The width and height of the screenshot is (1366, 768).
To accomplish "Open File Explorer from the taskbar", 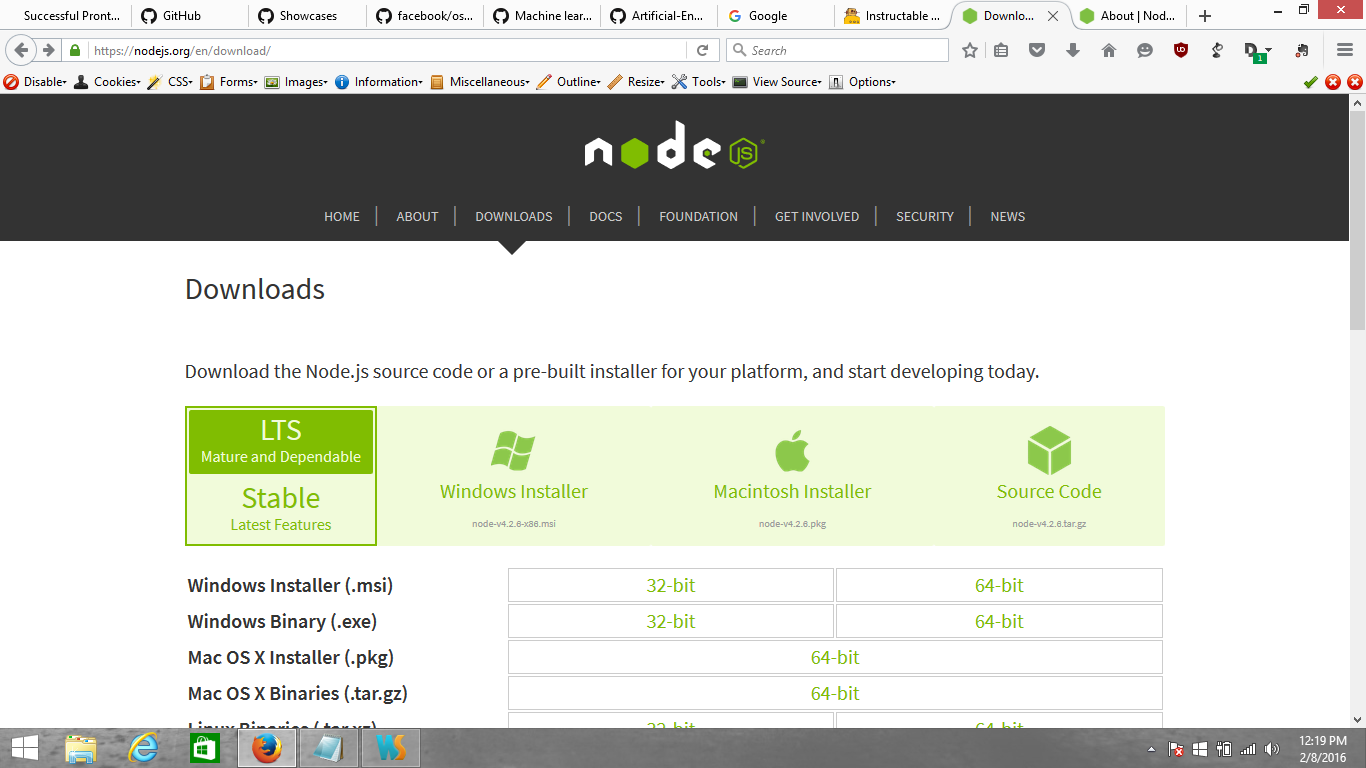I will coord(81,748).
